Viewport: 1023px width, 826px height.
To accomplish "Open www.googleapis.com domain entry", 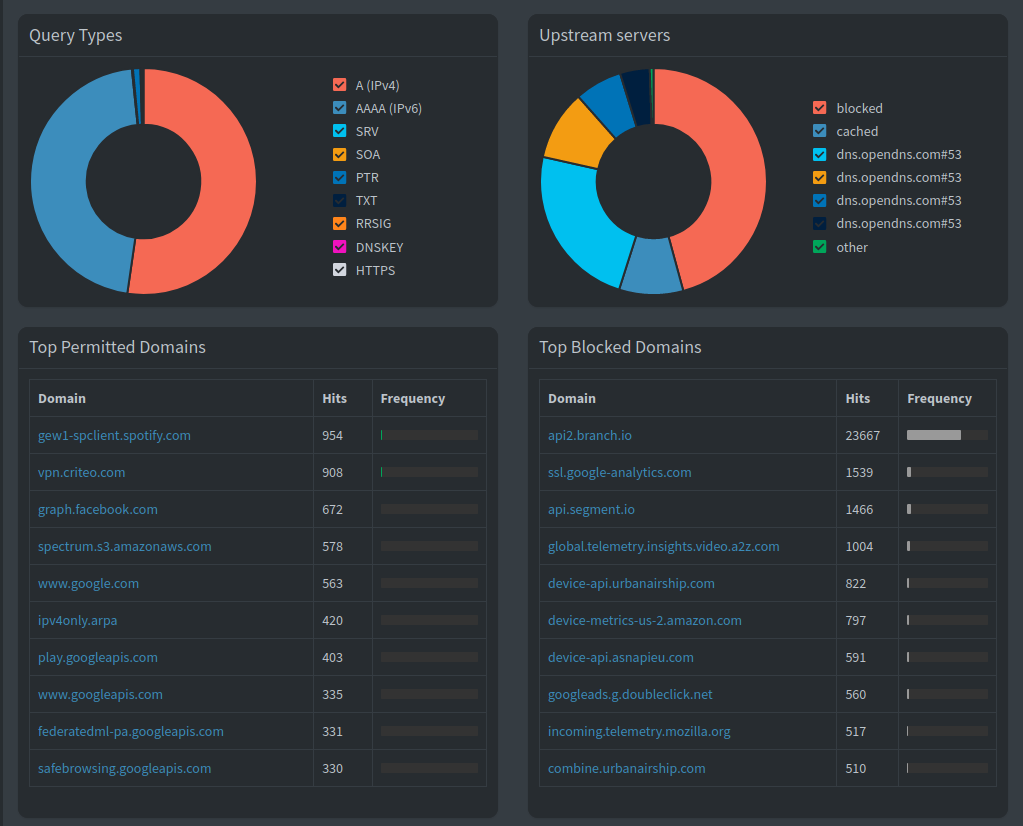I will pos(100,694).
